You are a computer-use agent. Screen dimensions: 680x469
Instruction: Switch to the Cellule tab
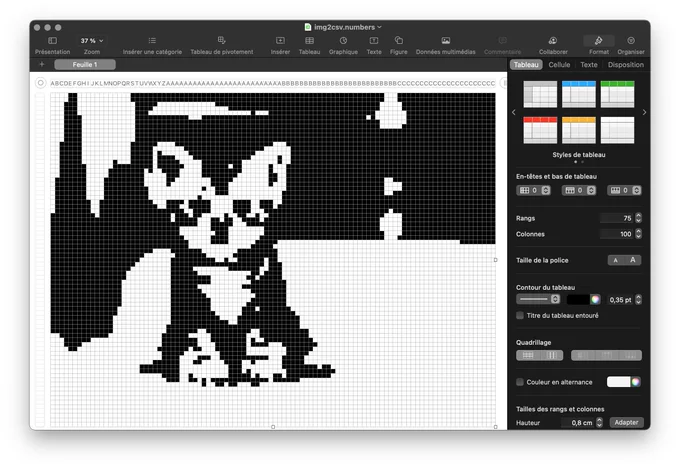(559, 65)
